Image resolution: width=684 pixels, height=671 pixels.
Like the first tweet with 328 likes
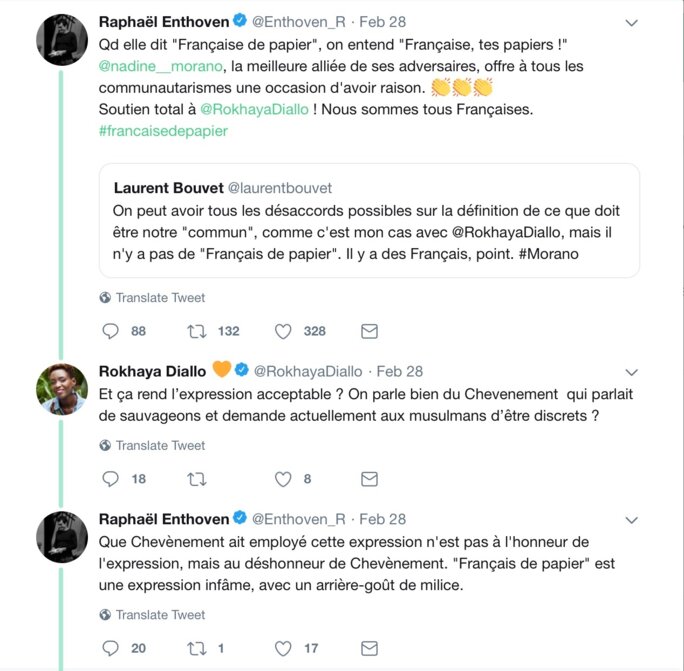[283, 331]
